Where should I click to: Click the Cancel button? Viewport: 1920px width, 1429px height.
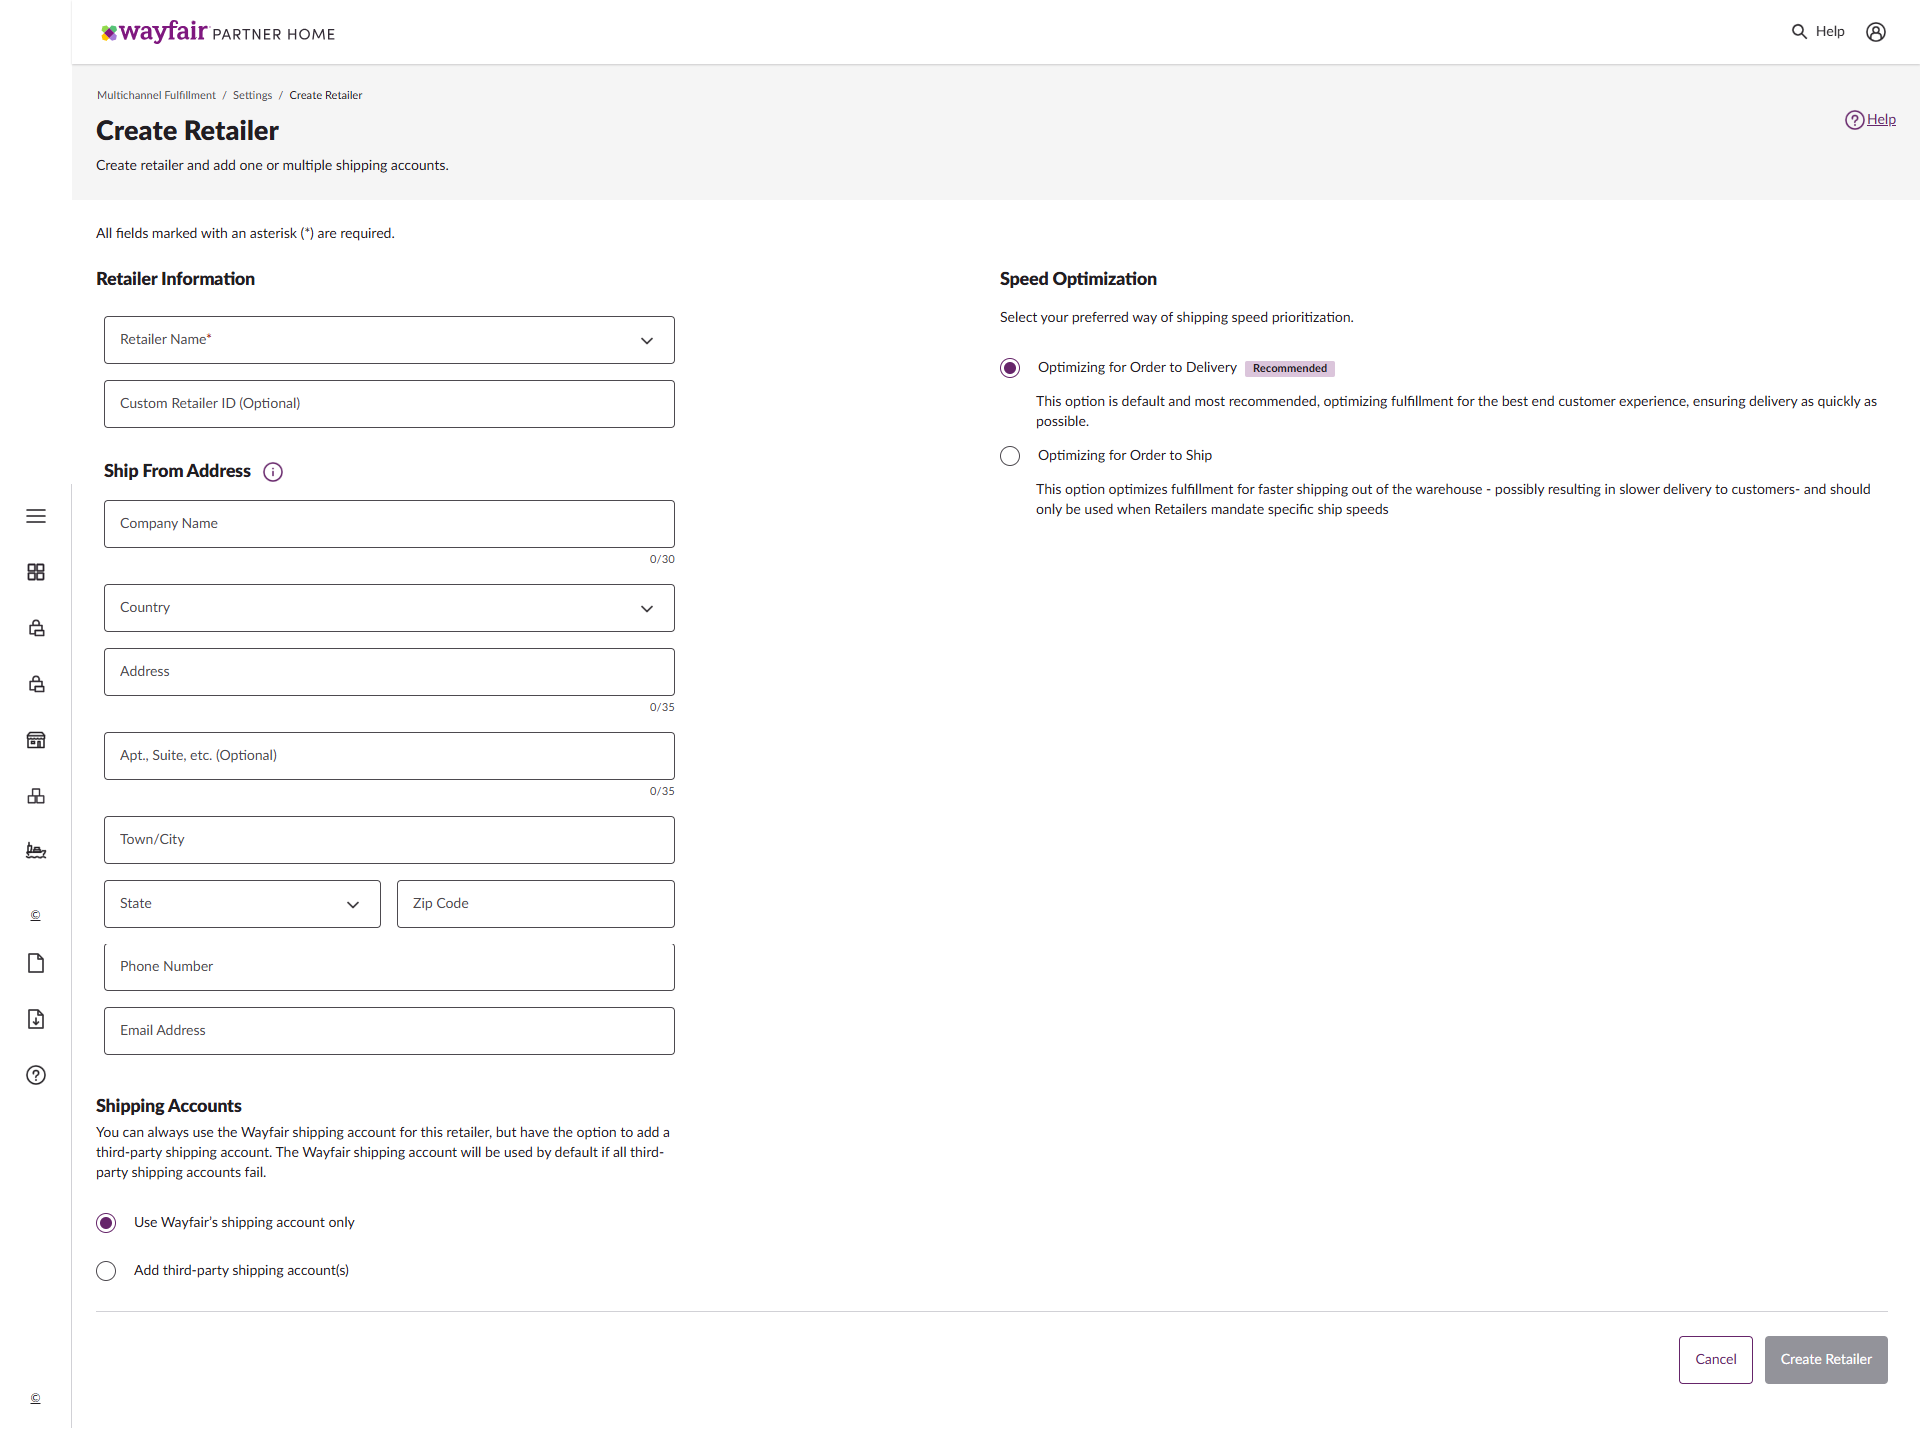[x=1716, y=1360]
